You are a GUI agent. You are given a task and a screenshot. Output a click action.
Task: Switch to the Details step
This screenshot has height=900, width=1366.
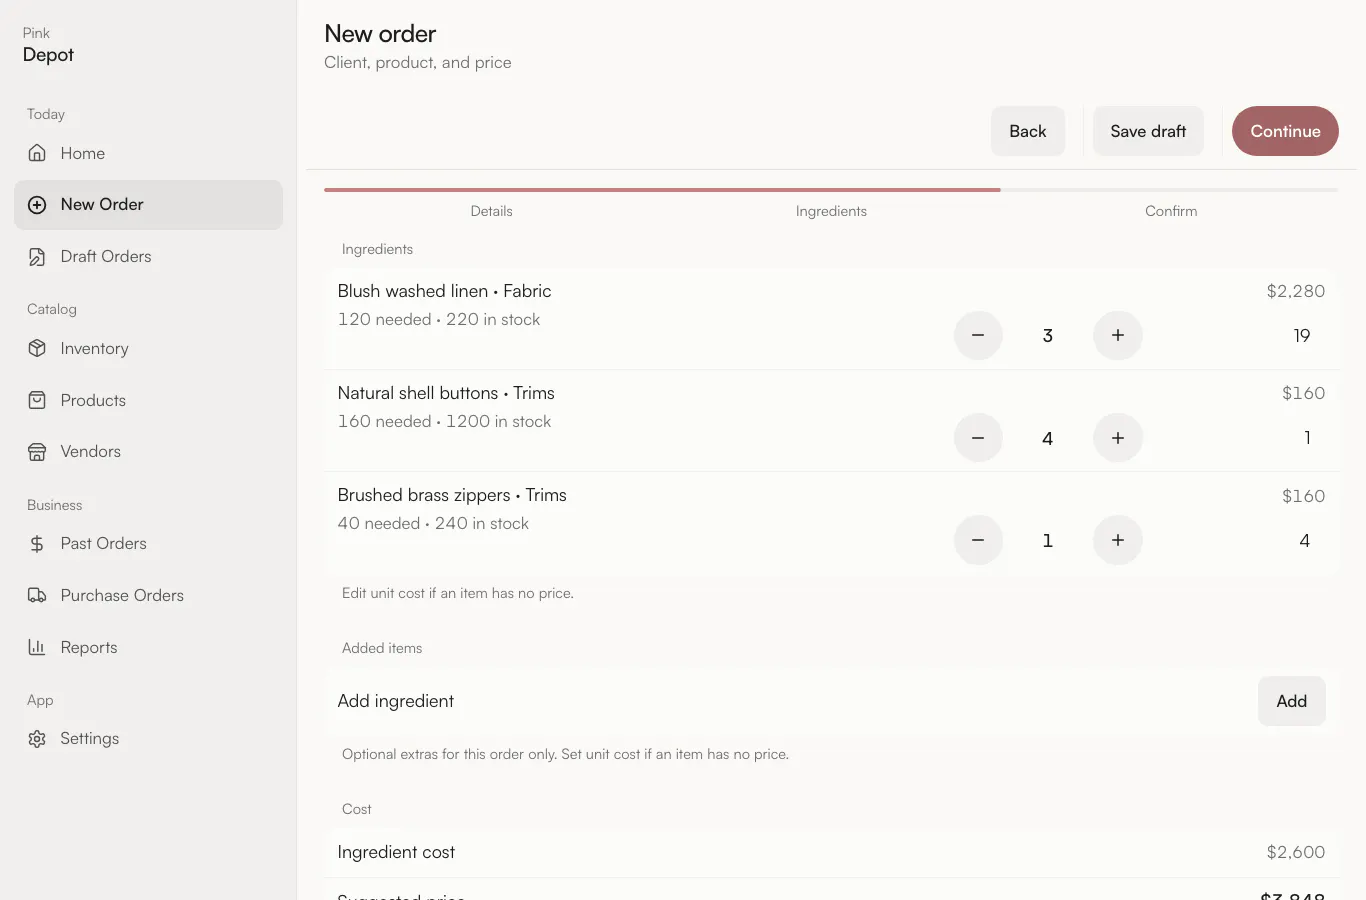pyautogui.click(x=491, y=211)
